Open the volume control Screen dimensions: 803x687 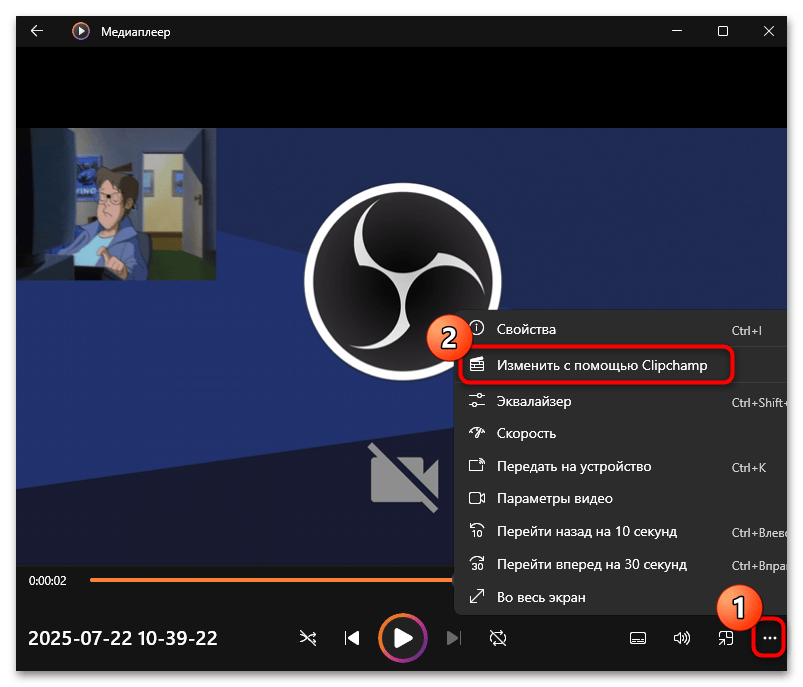(682, 638)
